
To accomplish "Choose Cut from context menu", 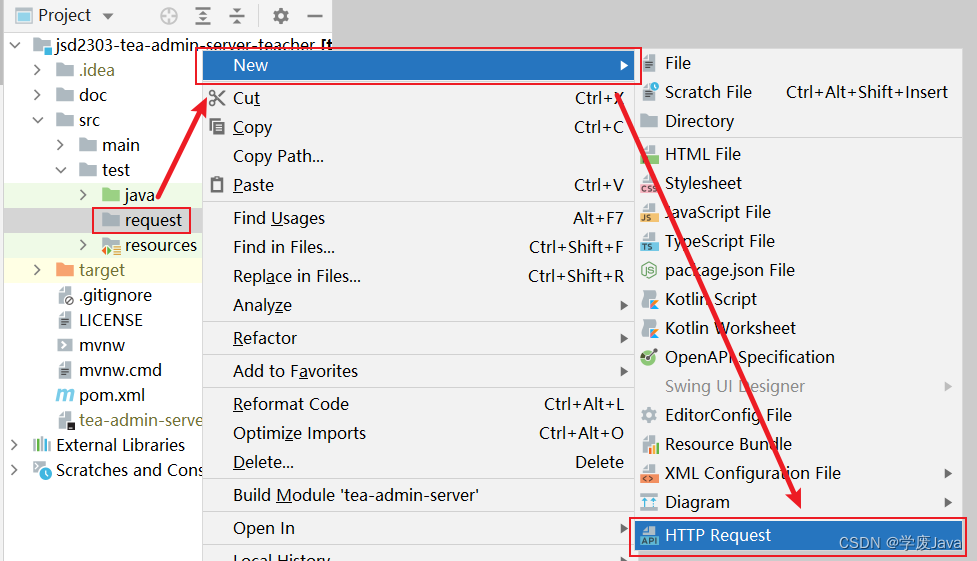I will coord(418,98).
